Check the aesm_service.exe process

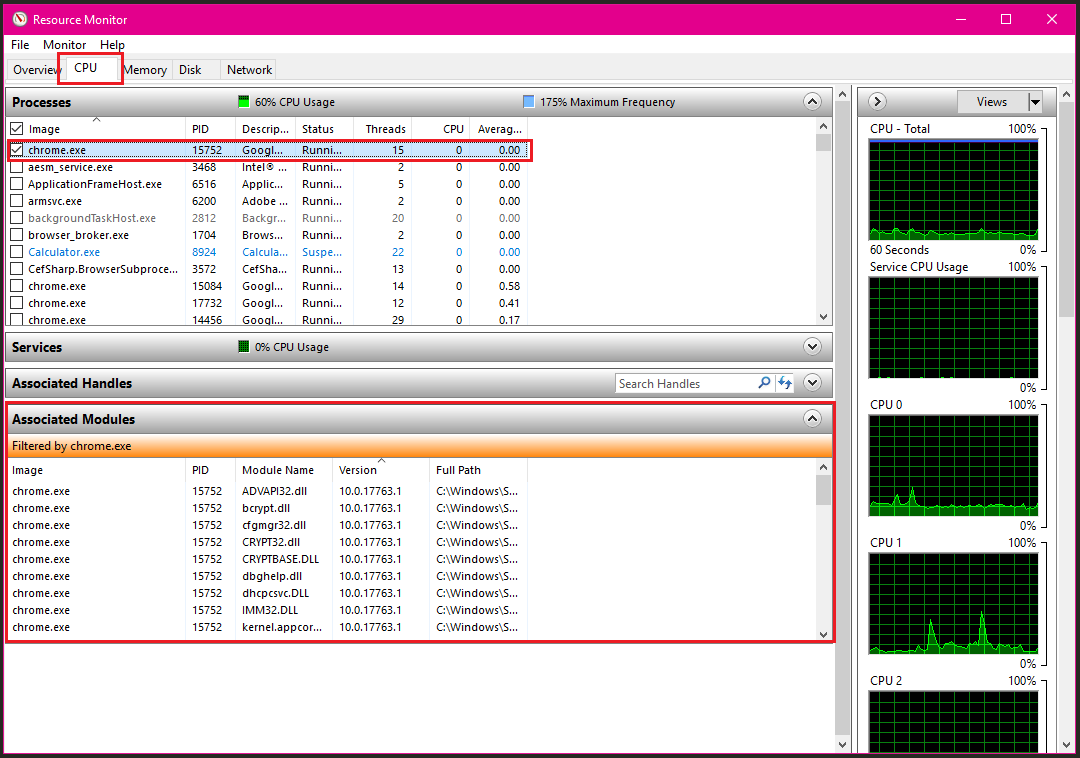[x=15, y=167]
